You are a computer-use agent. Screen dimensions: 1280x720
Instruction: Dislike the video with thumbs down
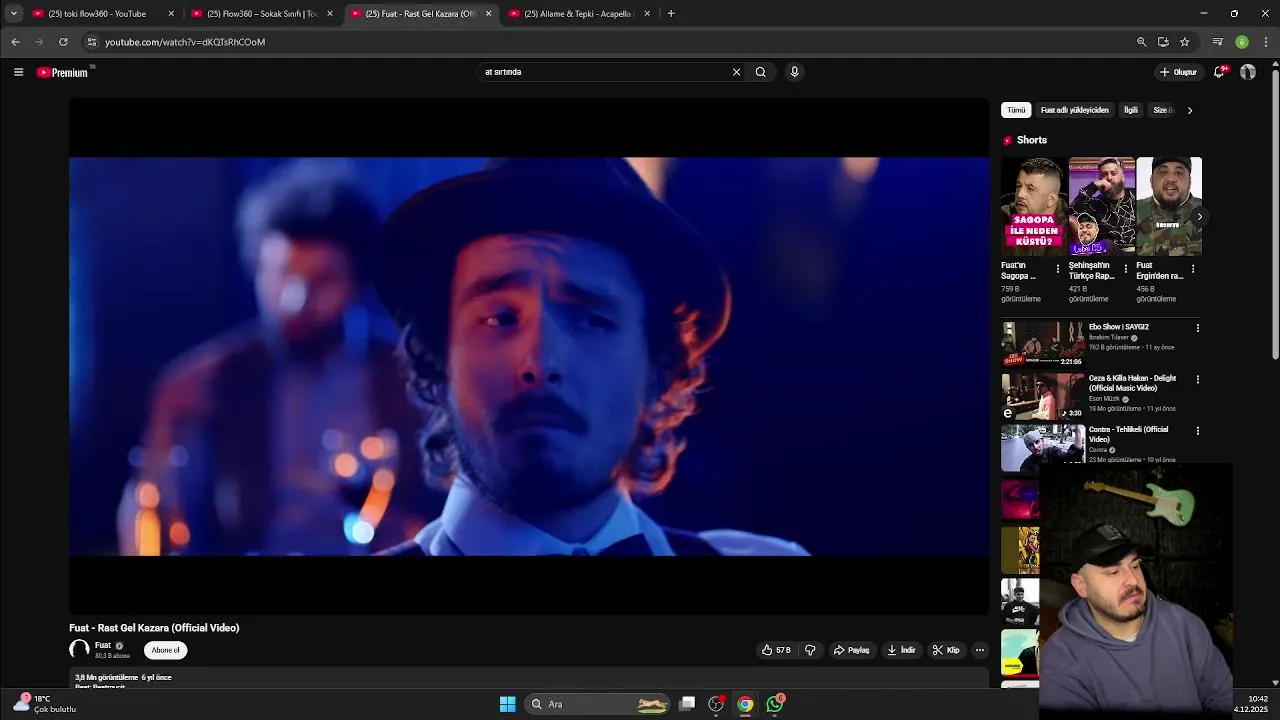[810, 650]
